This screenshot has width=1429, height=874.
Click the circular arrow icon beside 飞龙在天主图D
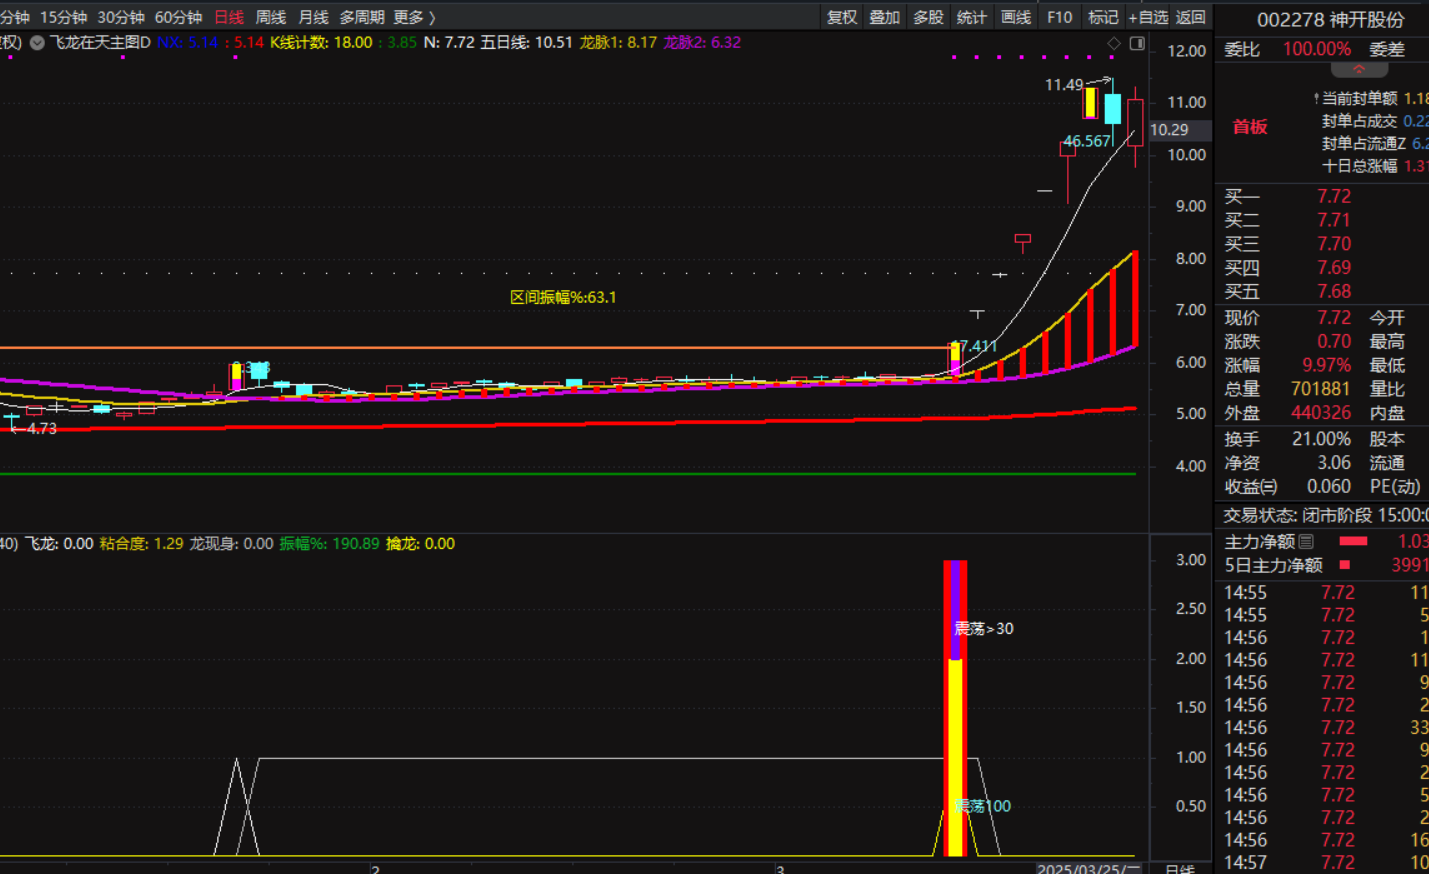(37, 43)
